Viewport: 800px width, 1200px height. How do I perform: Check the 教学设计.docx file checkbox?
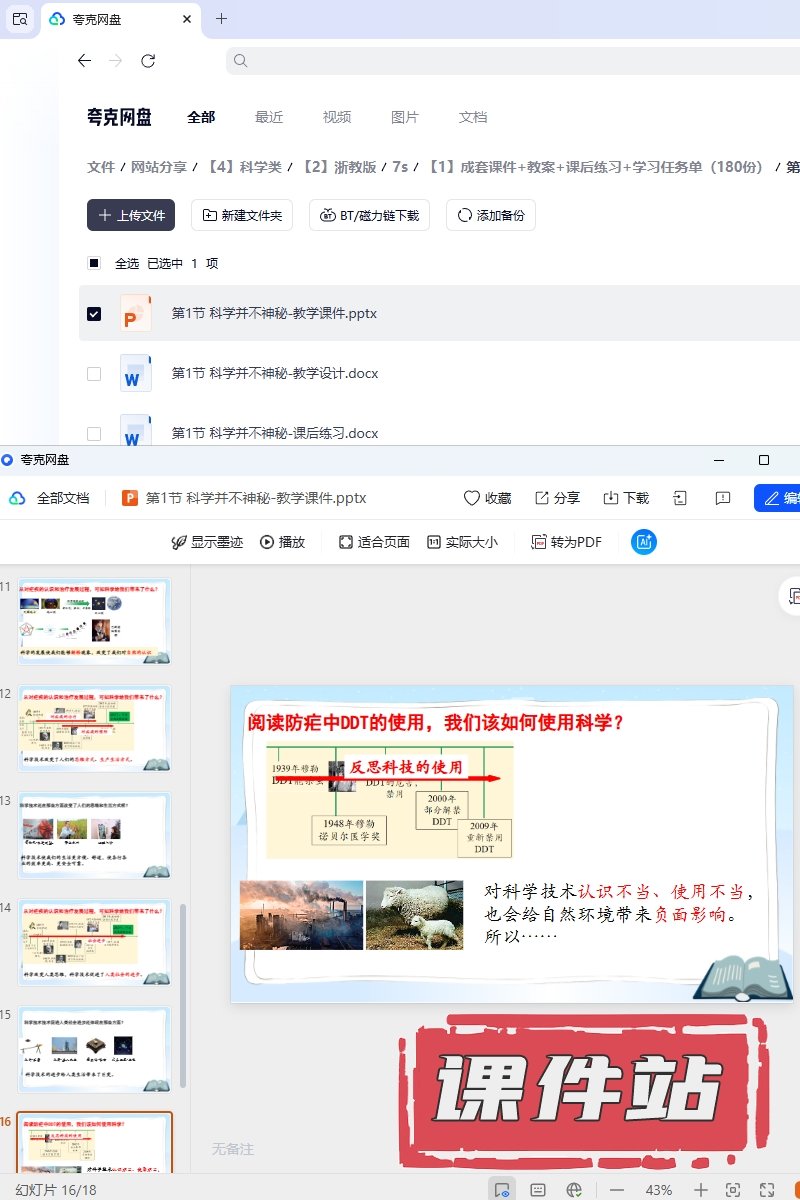[x=94, y=374]
